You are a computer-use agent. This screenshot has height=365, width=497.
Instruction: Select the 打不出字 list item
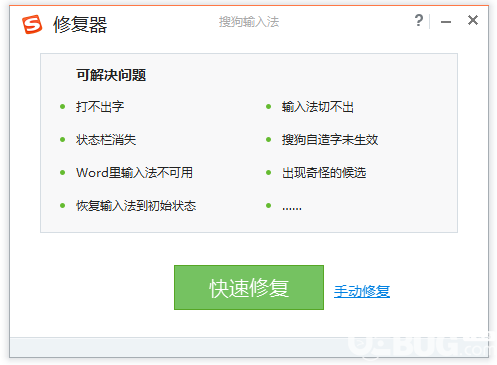[x=100, y=107]
